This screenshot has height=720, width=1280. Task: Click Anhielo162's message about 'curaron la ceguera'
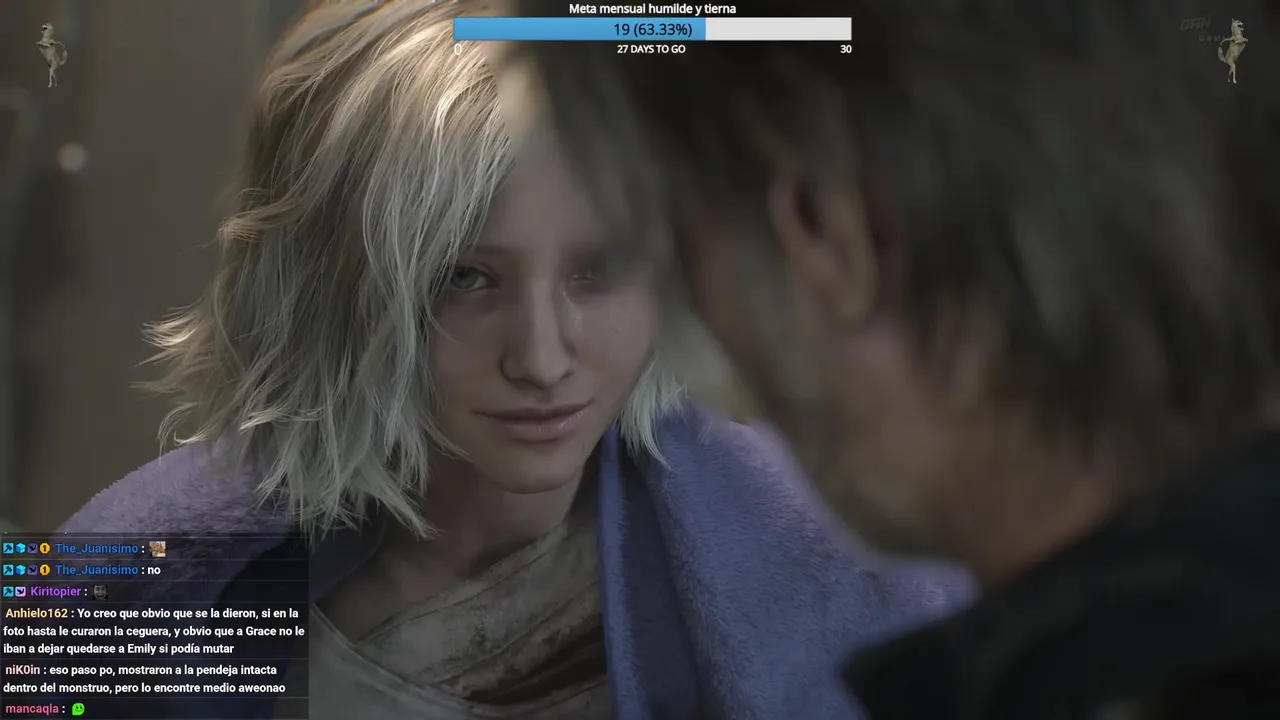point(154,631)
